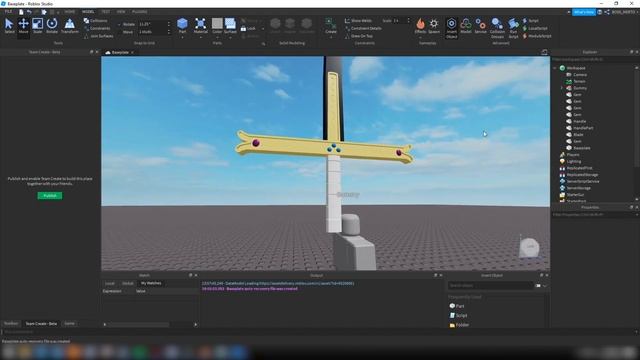640x360 pixels.
Task: Click the new file icon in quick access bar
Action: coord(21,12)
